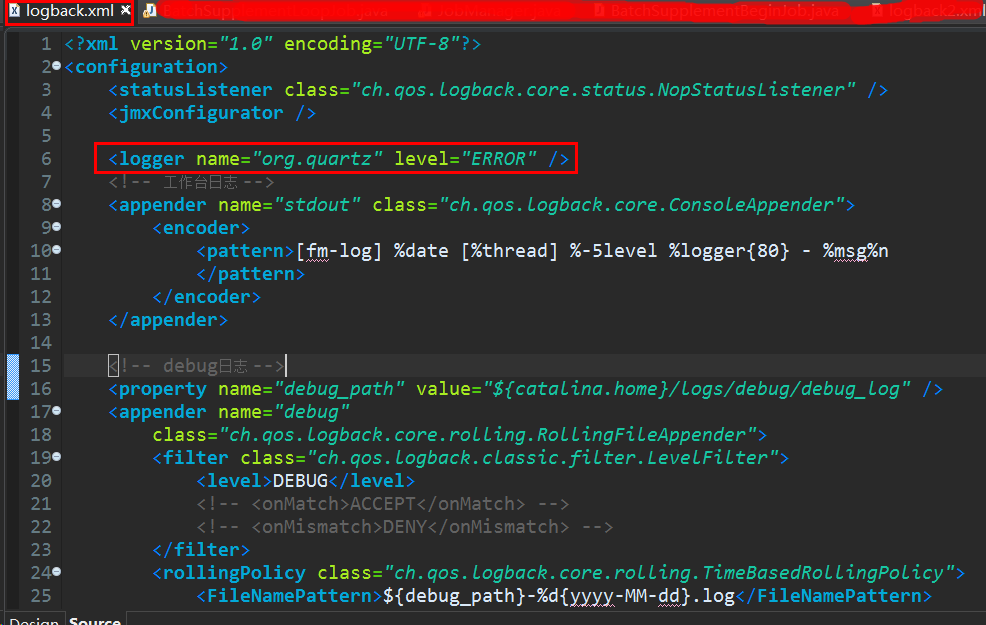Click the commented onMatch ACCEPT line

[382, 504]
